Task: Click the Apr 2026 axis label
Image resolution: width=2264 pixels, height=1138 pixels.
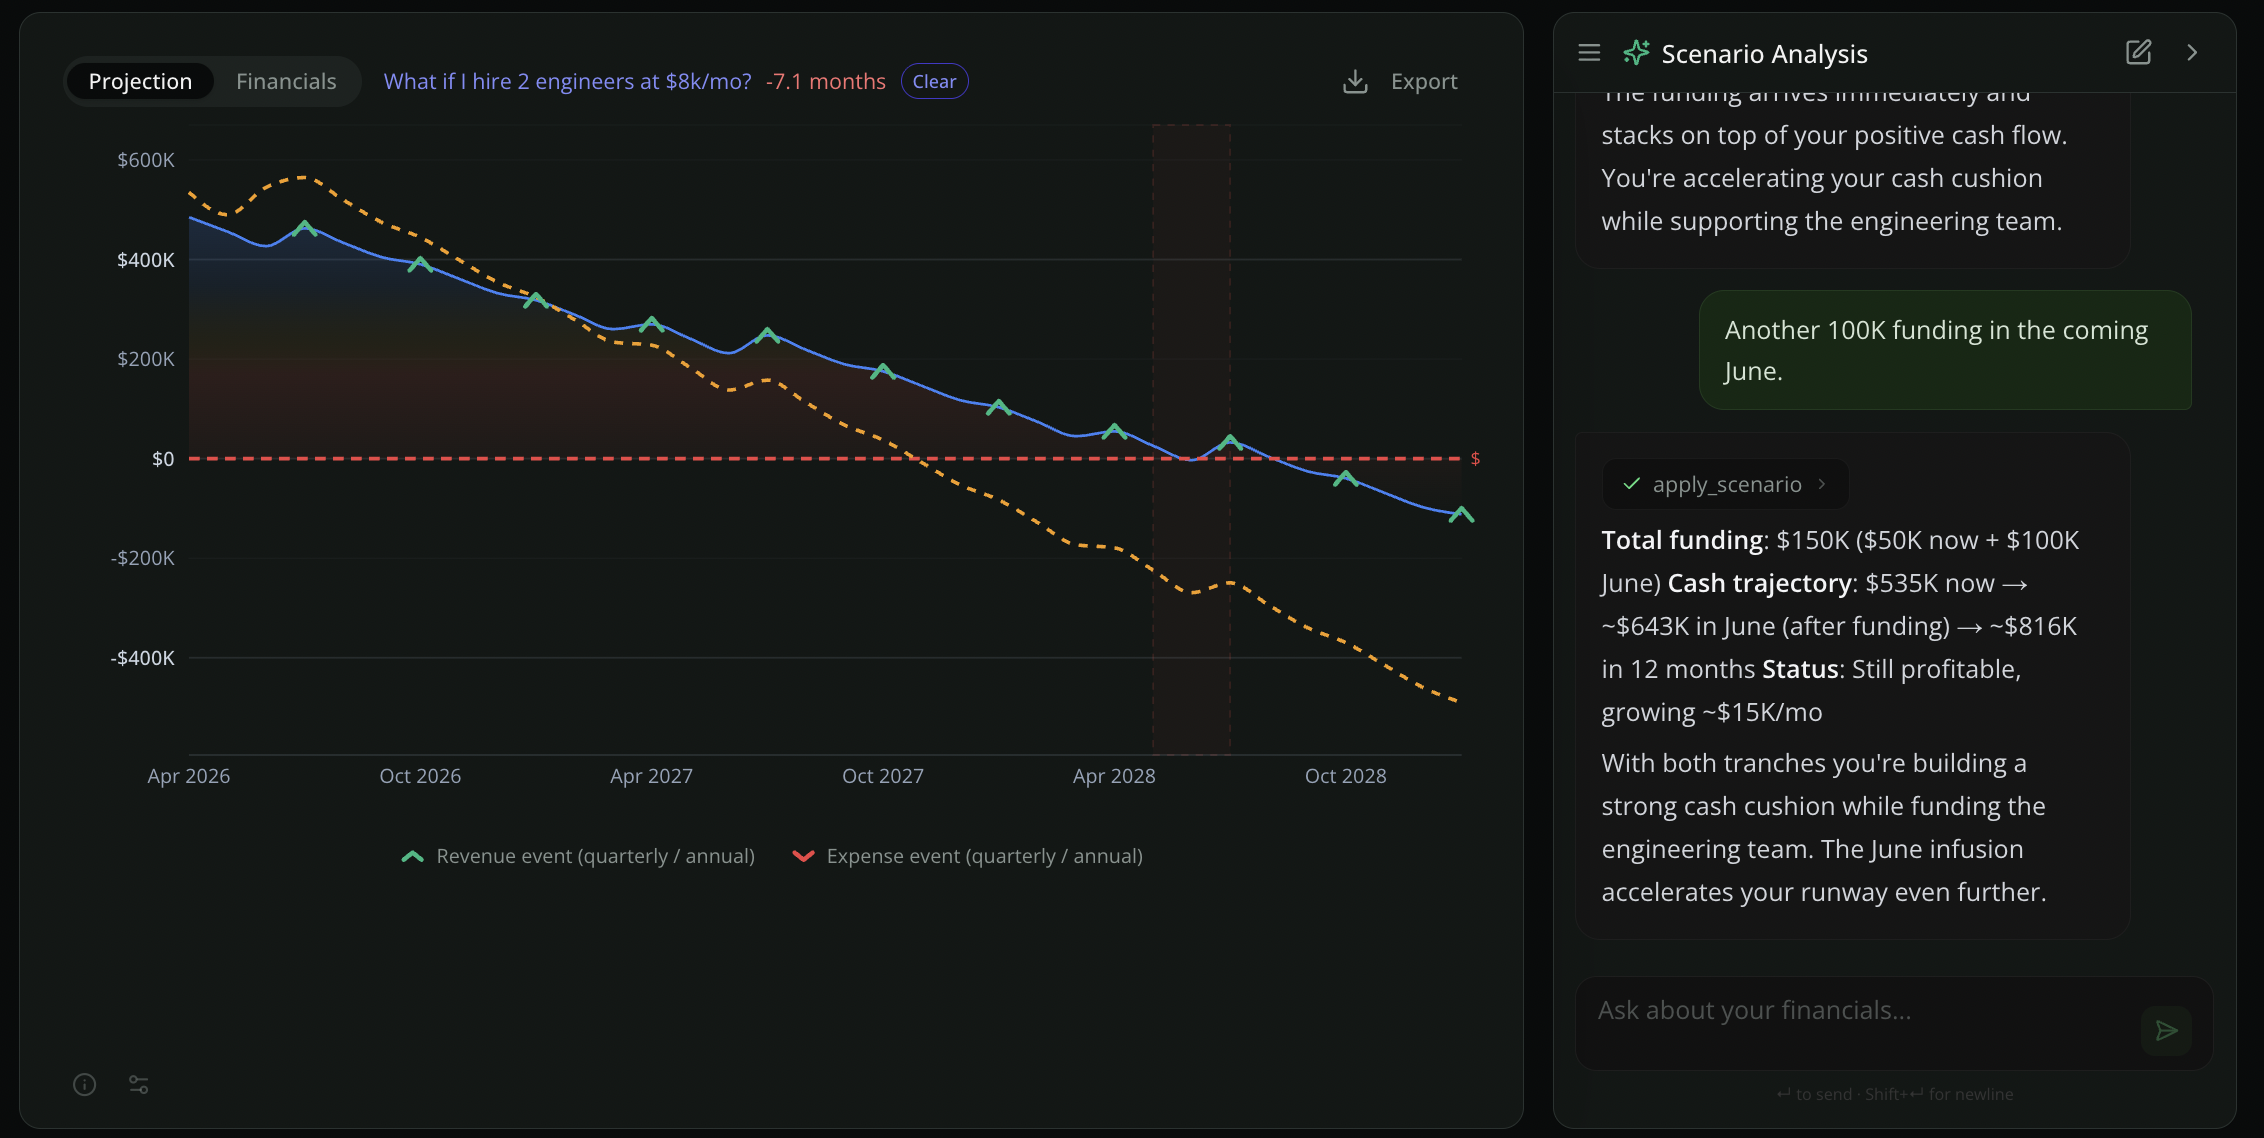Action: coord(188,776)
